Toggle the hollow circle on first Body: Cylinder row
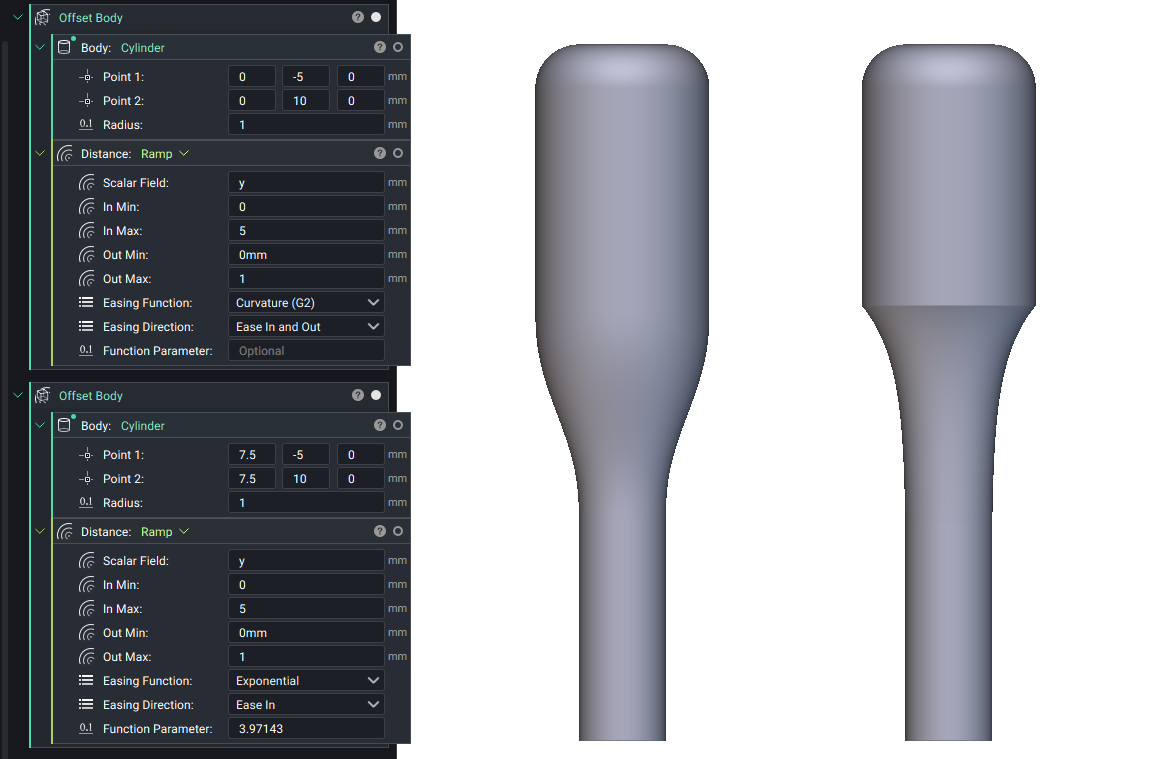Viewport: 1160px width, 759px height. pos(398,47)
